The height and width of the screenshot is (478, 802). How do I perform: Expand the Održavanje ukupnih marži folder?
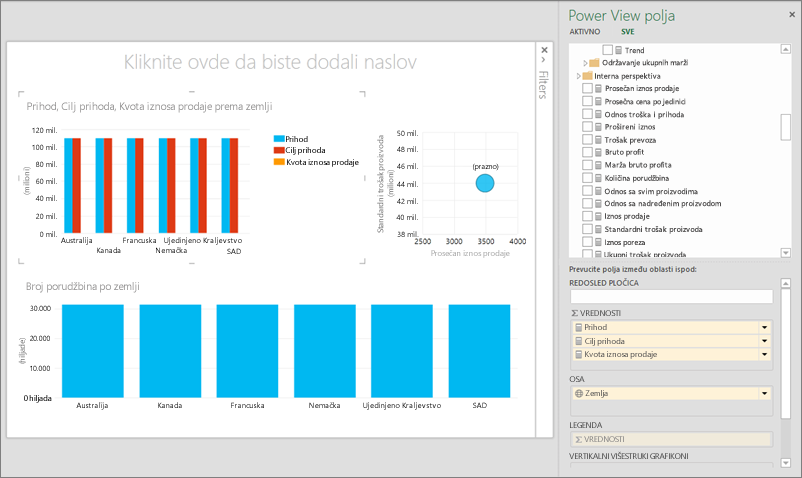(585, 63)
